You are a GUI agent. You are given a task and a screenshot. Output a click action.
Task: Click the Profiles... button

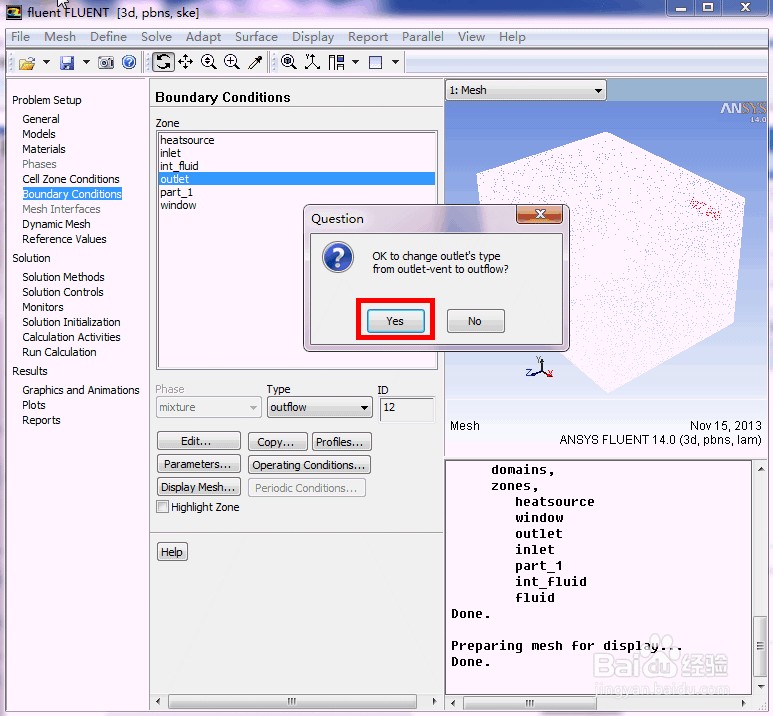[342, 442]
